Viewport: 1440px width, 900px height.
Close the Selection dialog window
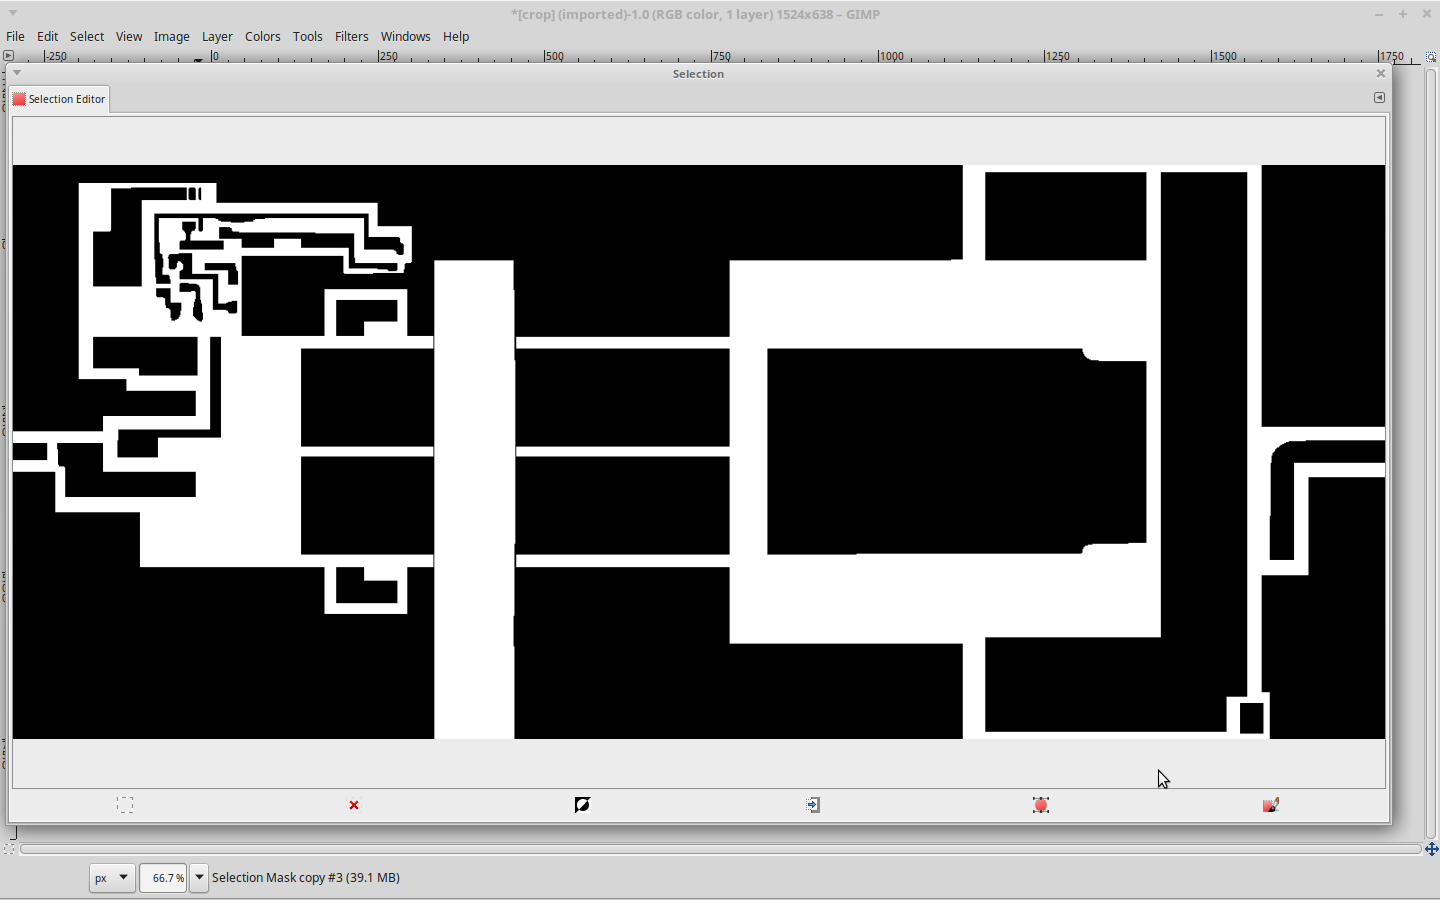point(1381,74)
